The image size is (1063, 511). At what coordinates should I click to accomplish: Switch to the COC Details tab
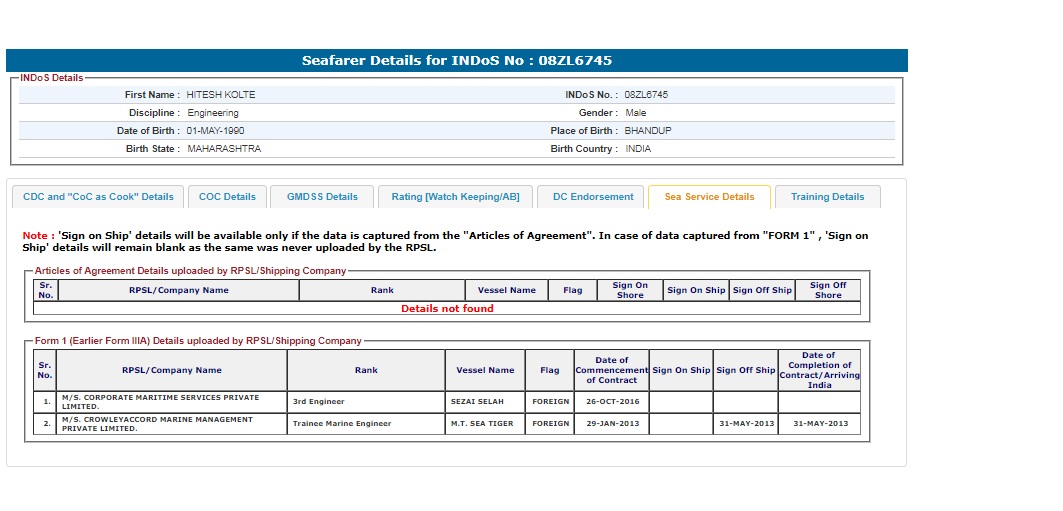click(227, 197)
